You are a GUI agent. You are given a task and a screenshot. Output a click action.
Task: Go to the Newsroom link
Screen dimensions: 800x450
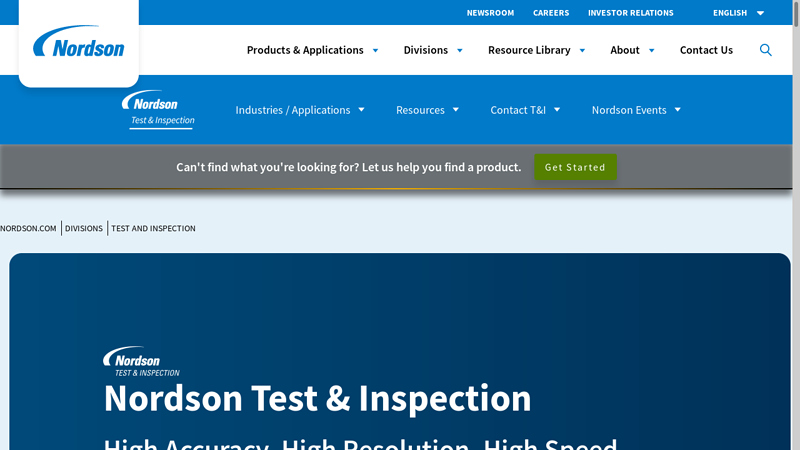490,13
